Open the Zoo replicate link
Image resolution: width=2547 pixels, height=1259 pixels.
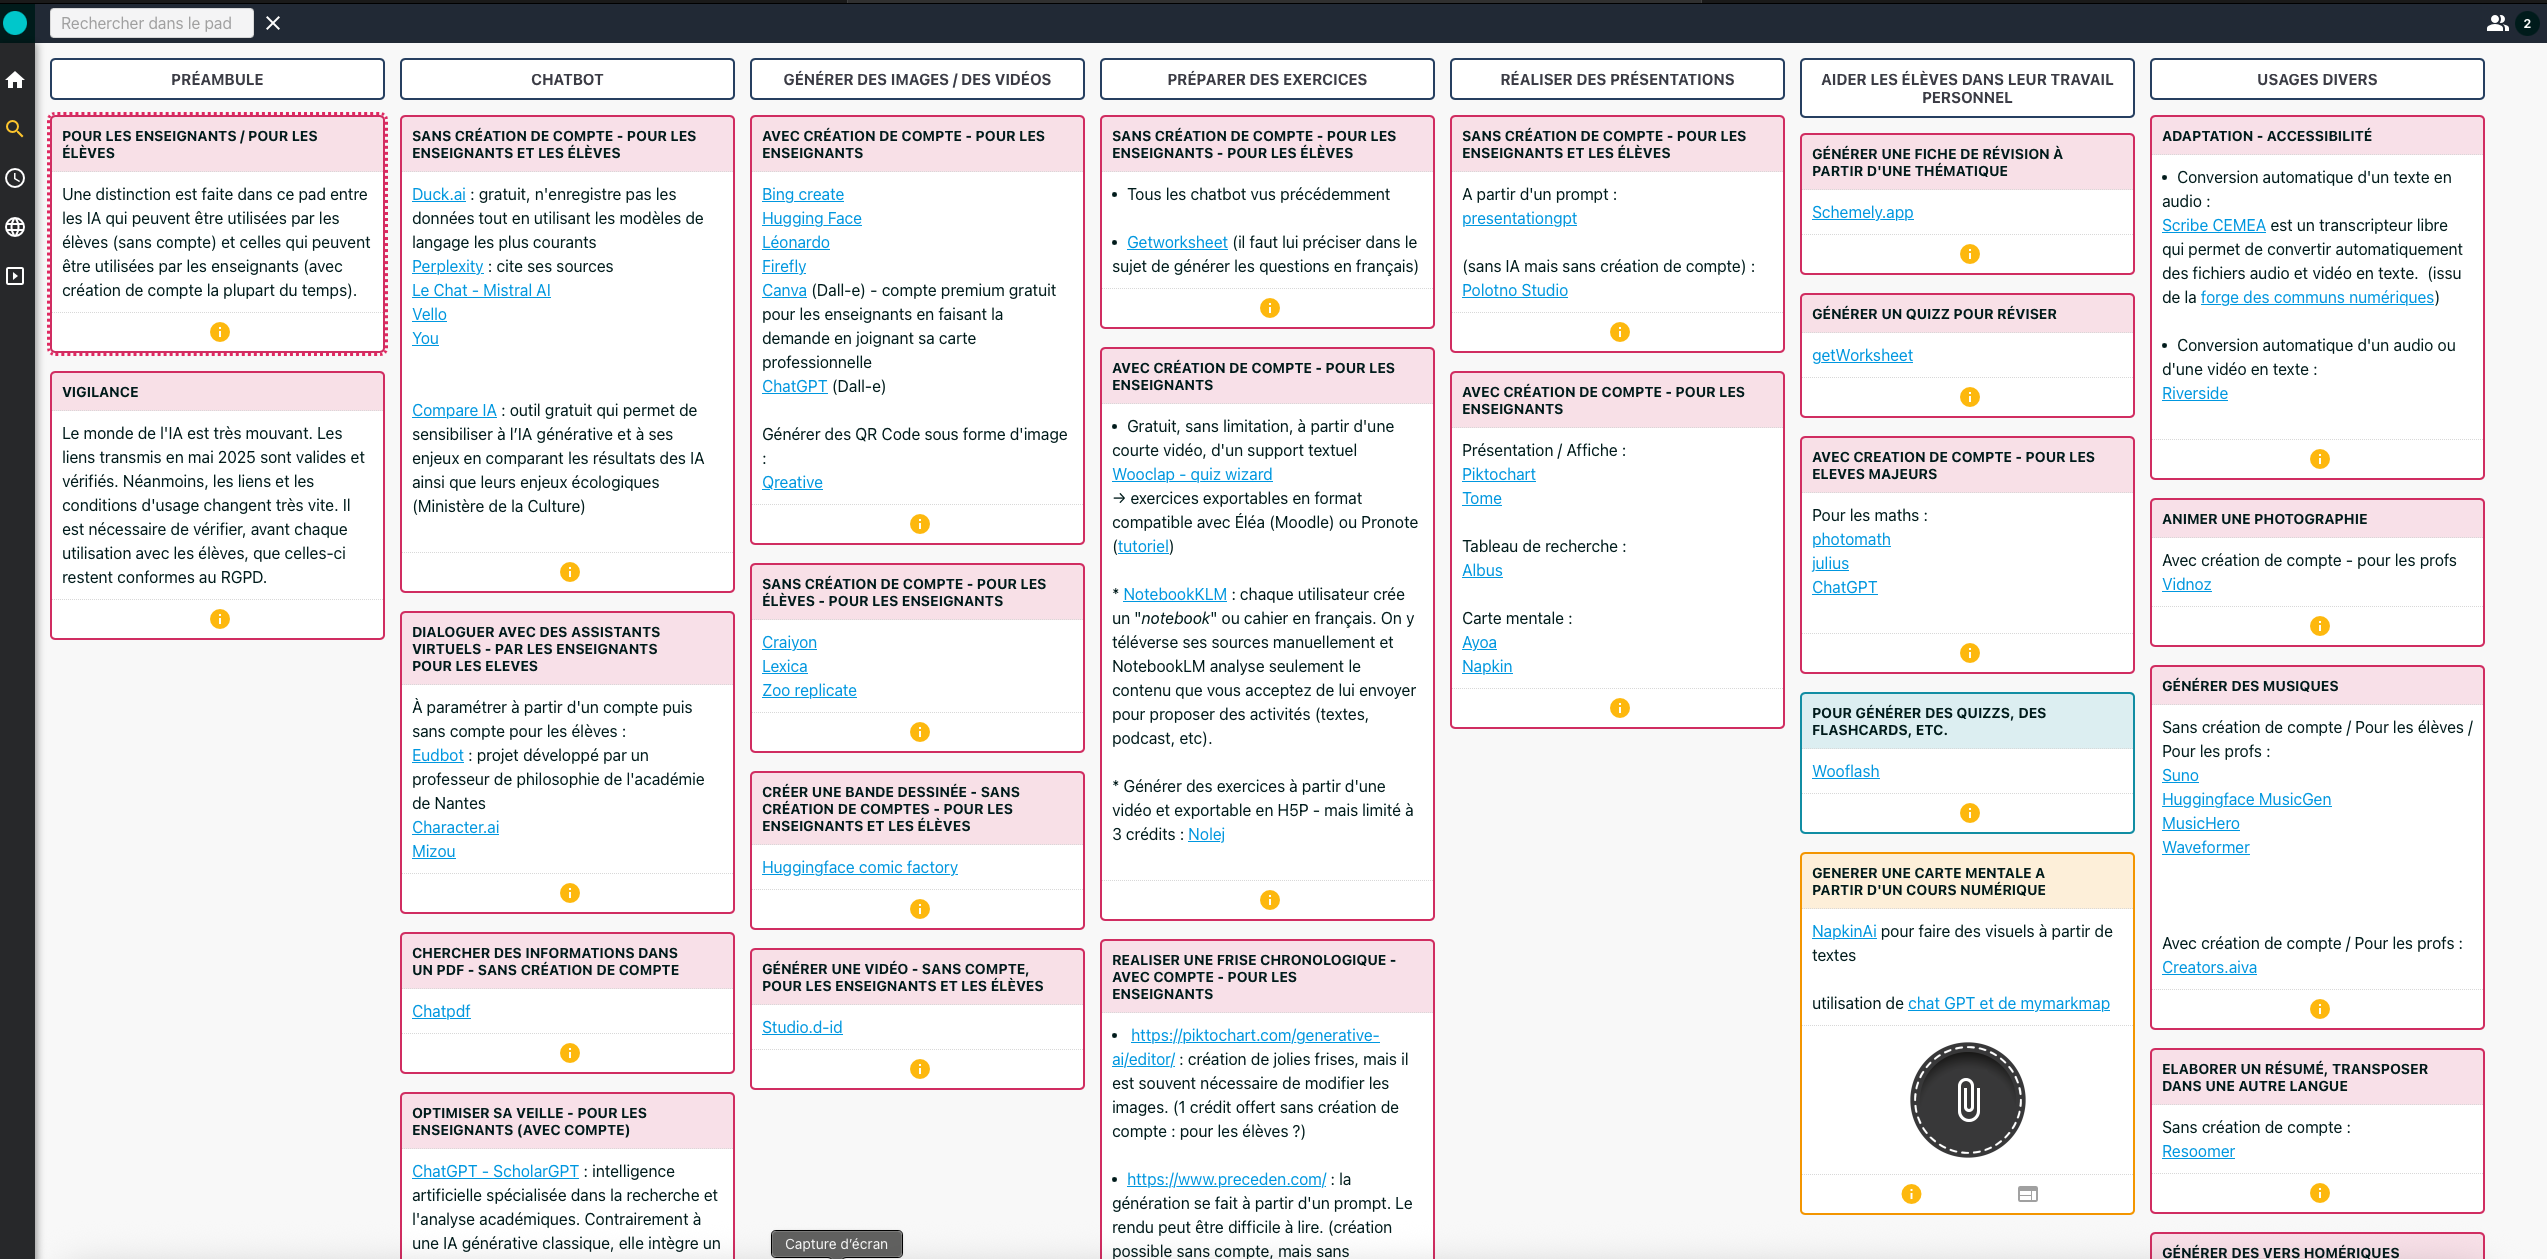(x=809, y=690)
